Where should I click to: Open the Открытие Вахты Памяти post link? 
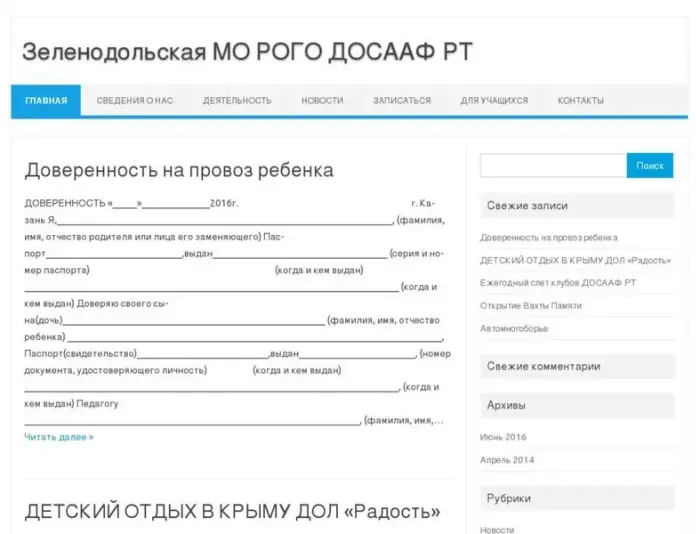click(x=530, y=305)
